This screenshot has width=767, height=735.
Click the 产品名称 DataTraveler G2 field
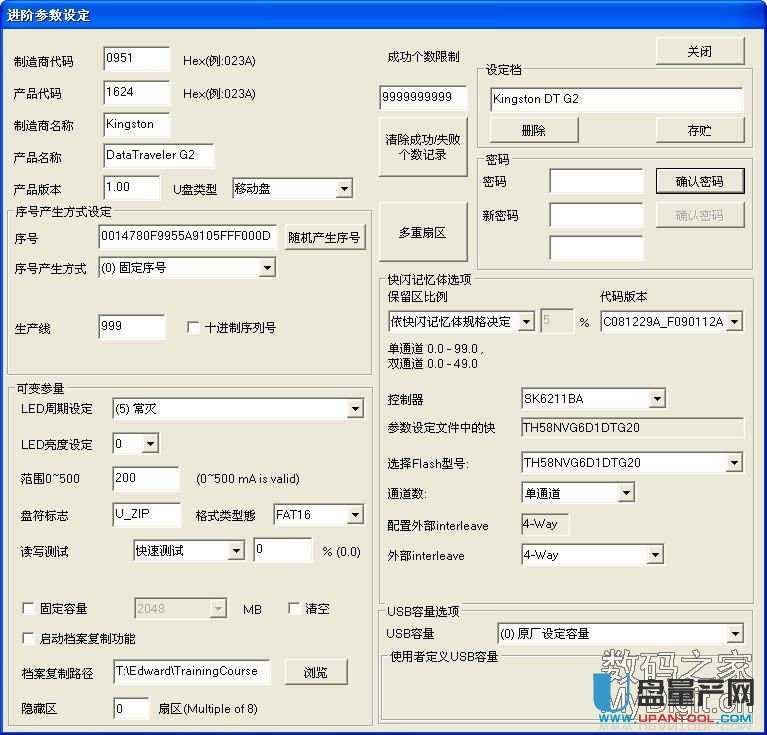[x=158, y=156]
